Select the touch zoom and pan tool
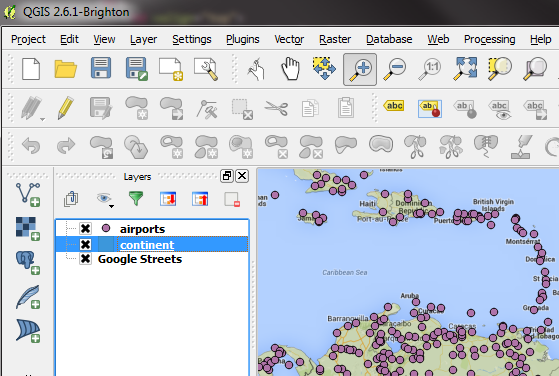The image size is (559, 376). (256, 69)
